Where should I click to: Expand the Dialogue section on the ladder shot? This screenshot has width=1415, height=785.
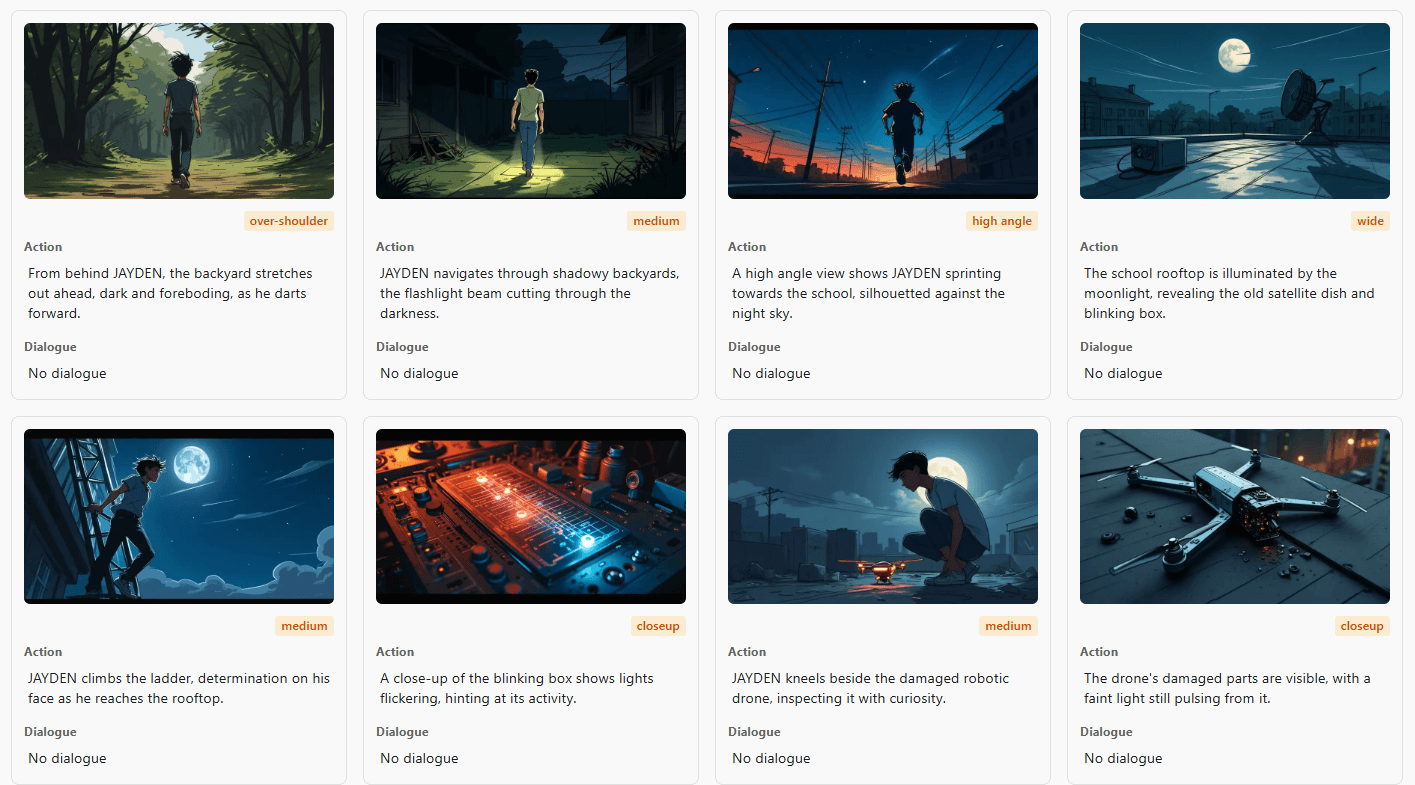(50, 731)
